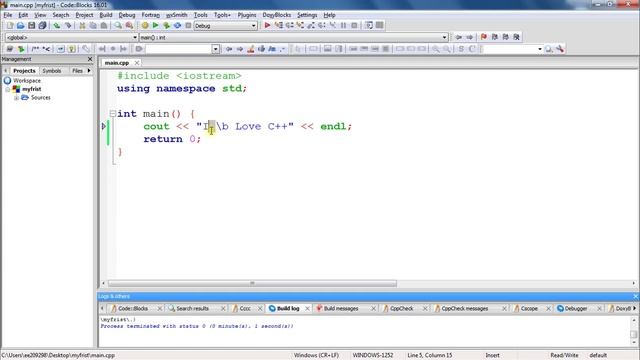Close the Logs & others panel
Viewport: 640px width, 360px height.
tap(636, 296)
